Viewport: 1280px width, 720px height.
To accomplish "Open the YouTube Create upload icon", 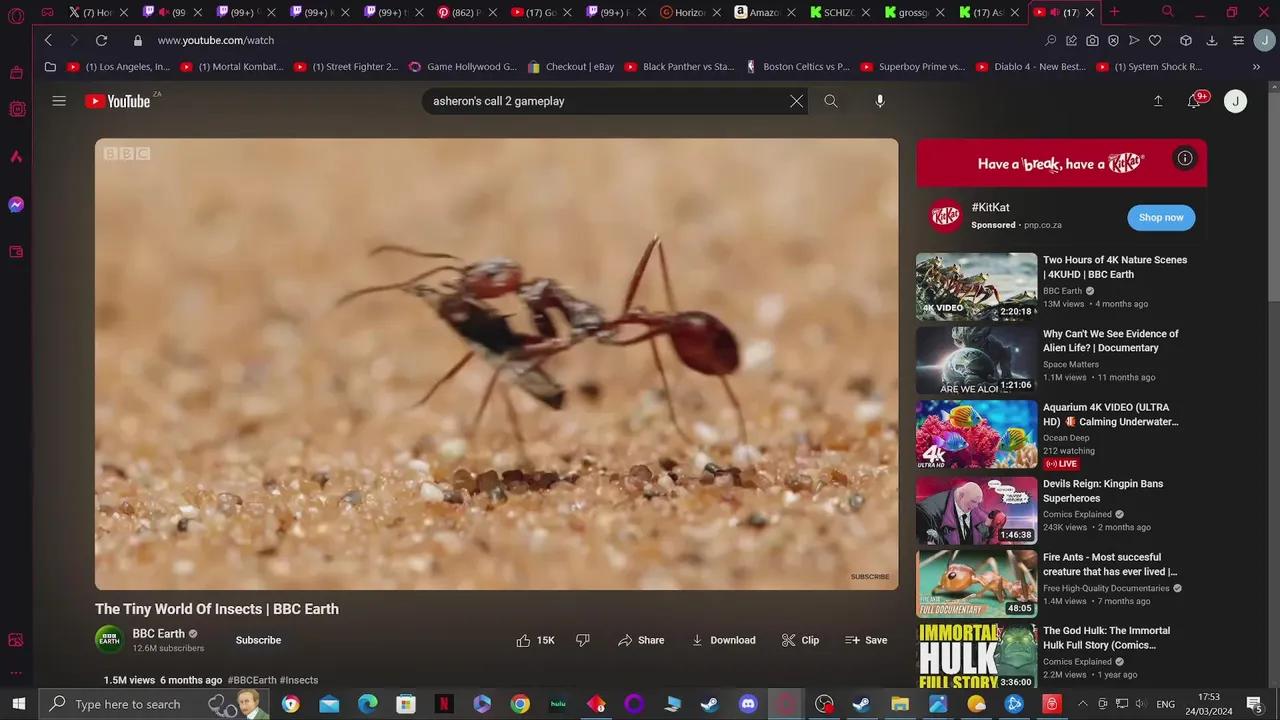I will point(1158,101).
